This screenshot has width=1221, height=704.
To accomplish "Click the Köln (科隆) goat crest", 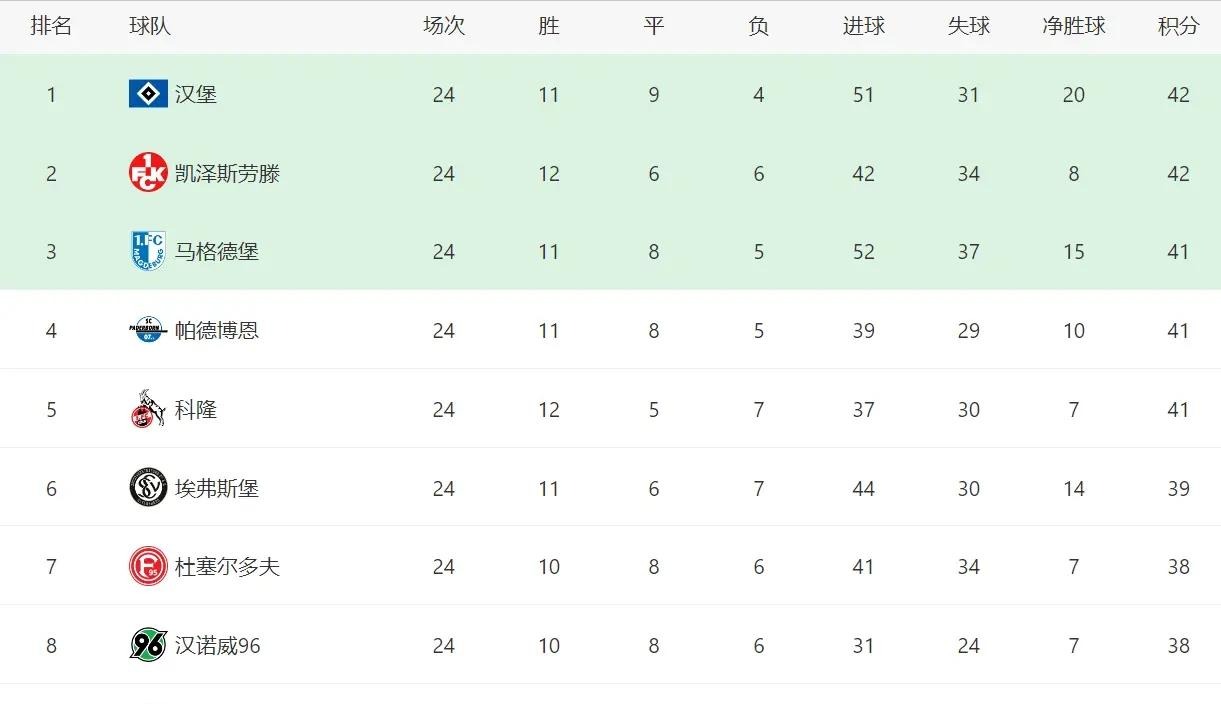I will 148,409.
